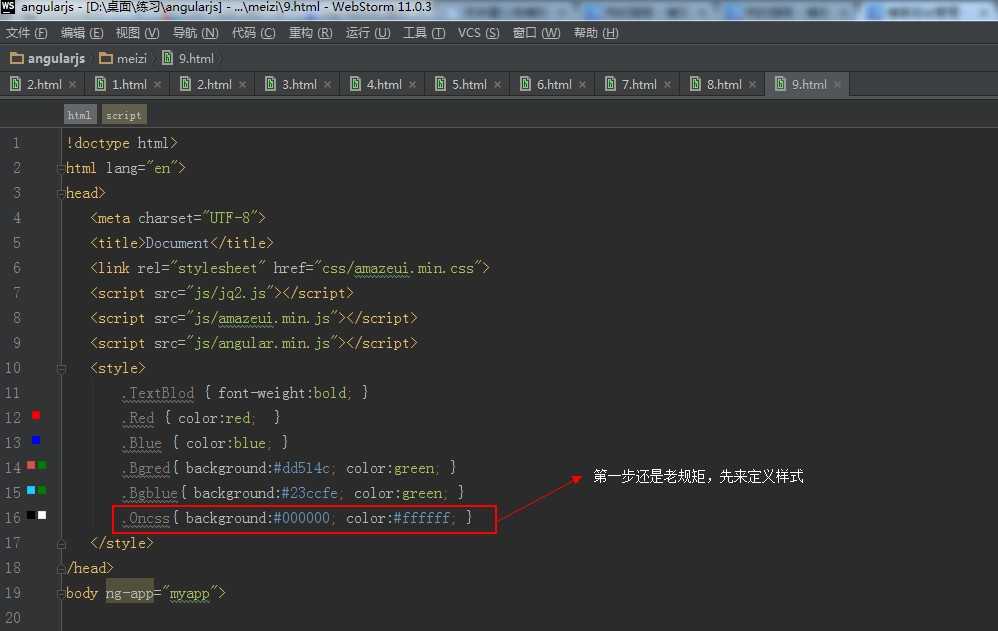The image size is (998, 631).
Task: Open the 窗口 (W) menu
Action: (x=537, y=33)
